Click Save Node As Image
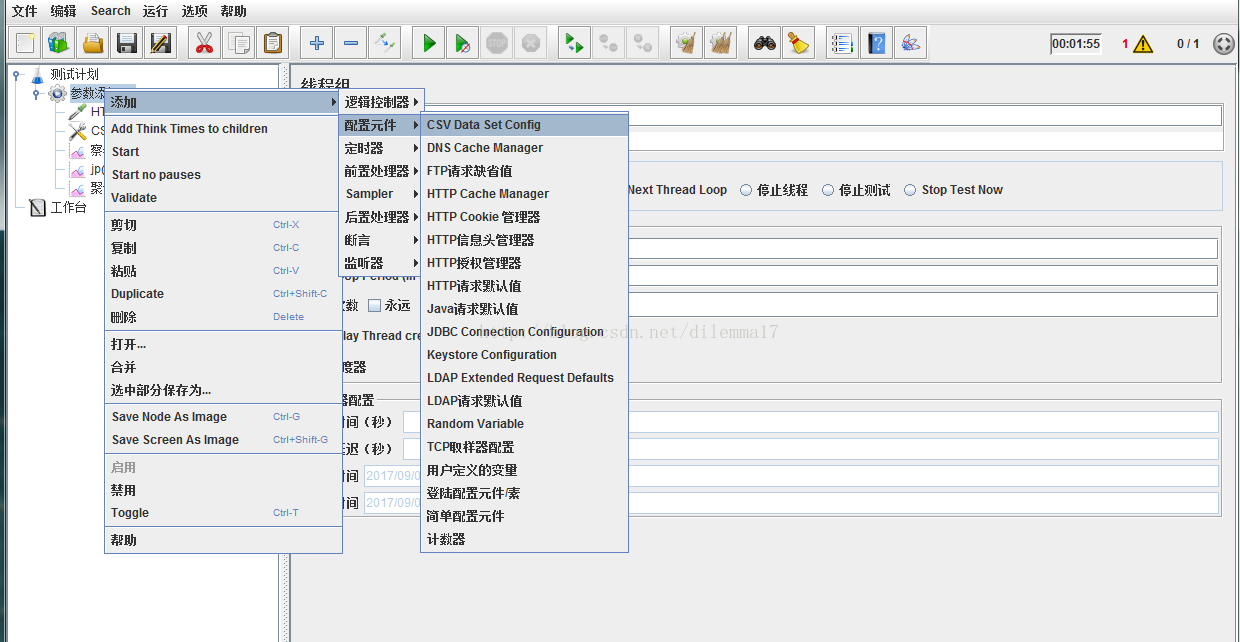 [224, 417]
